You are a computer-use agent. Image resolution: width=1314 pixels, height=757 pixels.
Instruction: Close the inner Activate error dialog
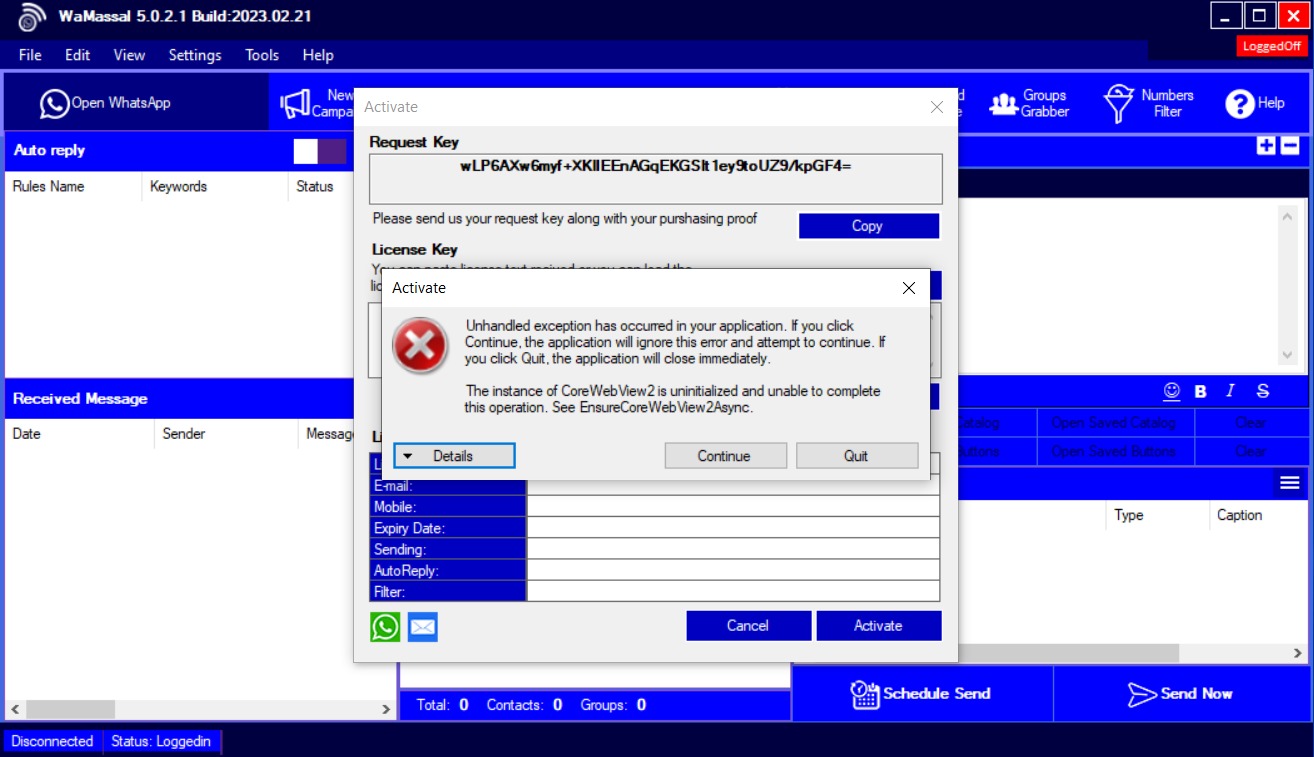908,288
